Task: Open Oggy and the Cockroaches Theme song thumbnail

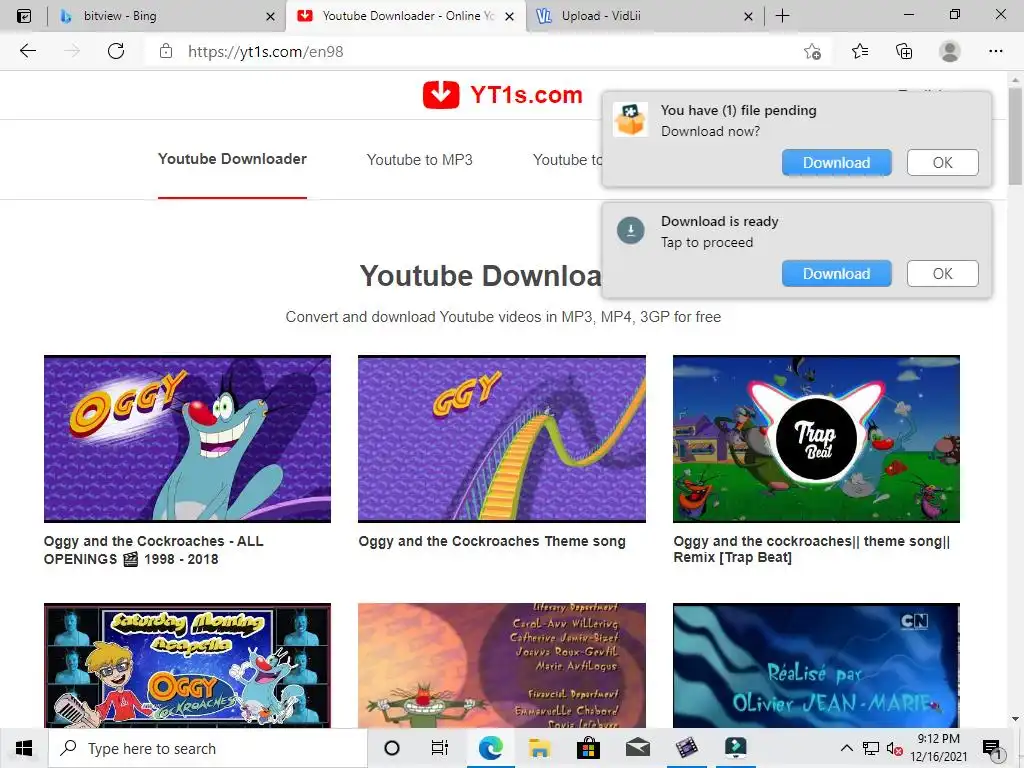Action: pos(502,439)
